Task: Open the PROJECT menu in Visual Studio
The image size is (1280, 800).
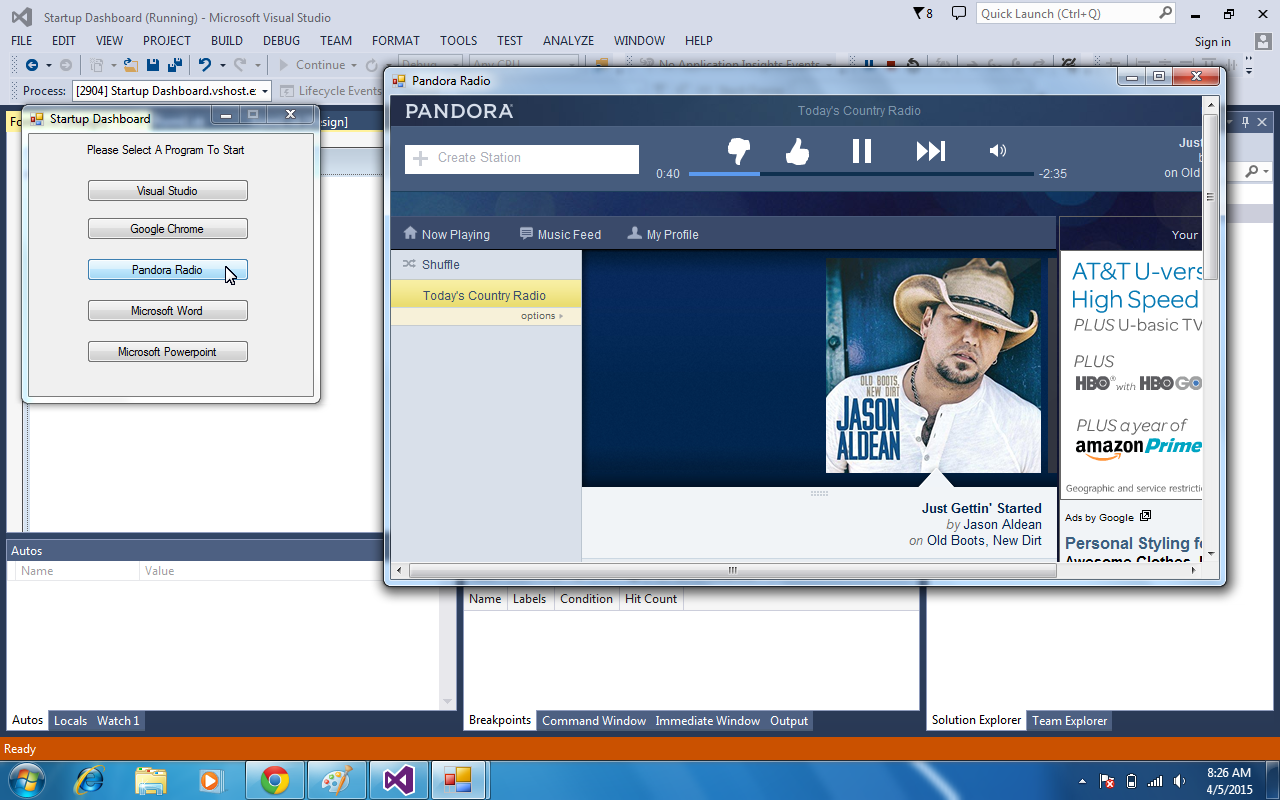Action: click(166, 41)
